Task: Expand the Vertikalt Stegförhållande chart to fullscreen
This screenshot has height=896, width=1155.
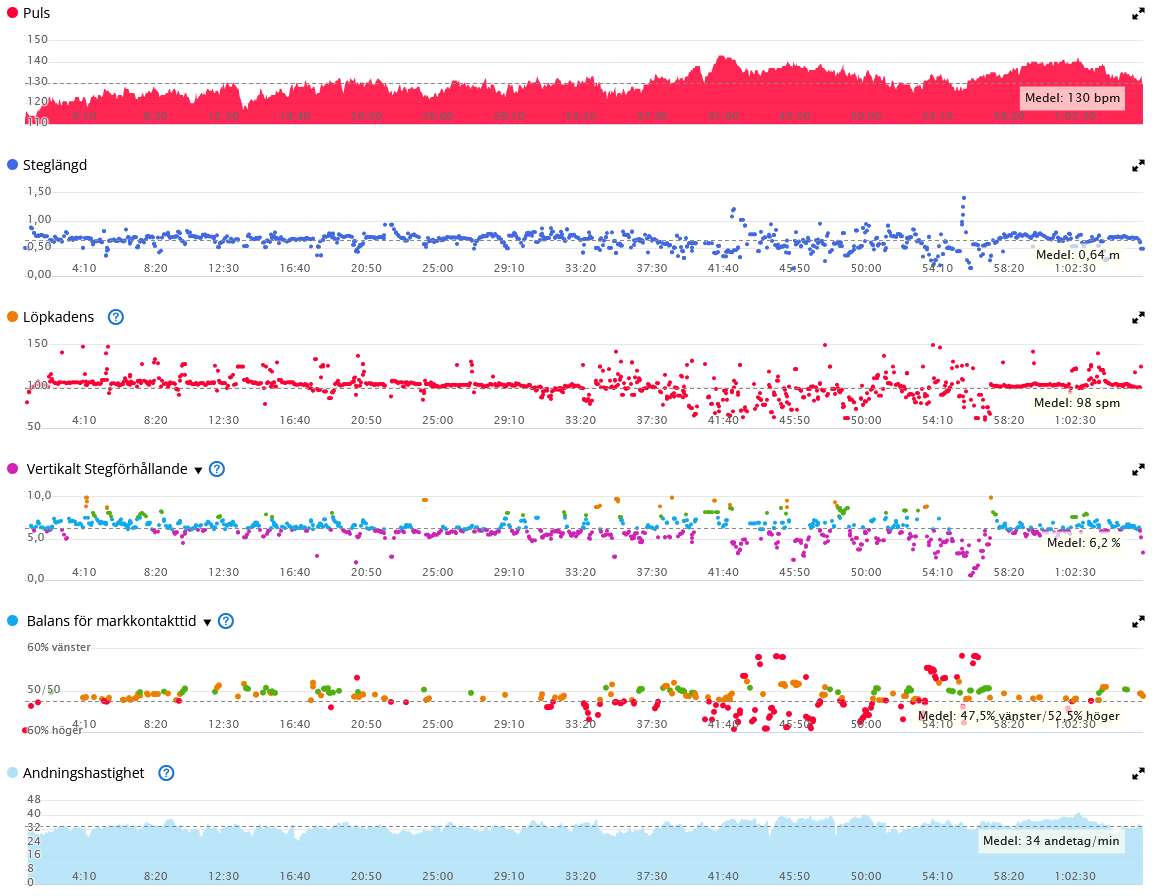Action: (x=1138, y=469)
